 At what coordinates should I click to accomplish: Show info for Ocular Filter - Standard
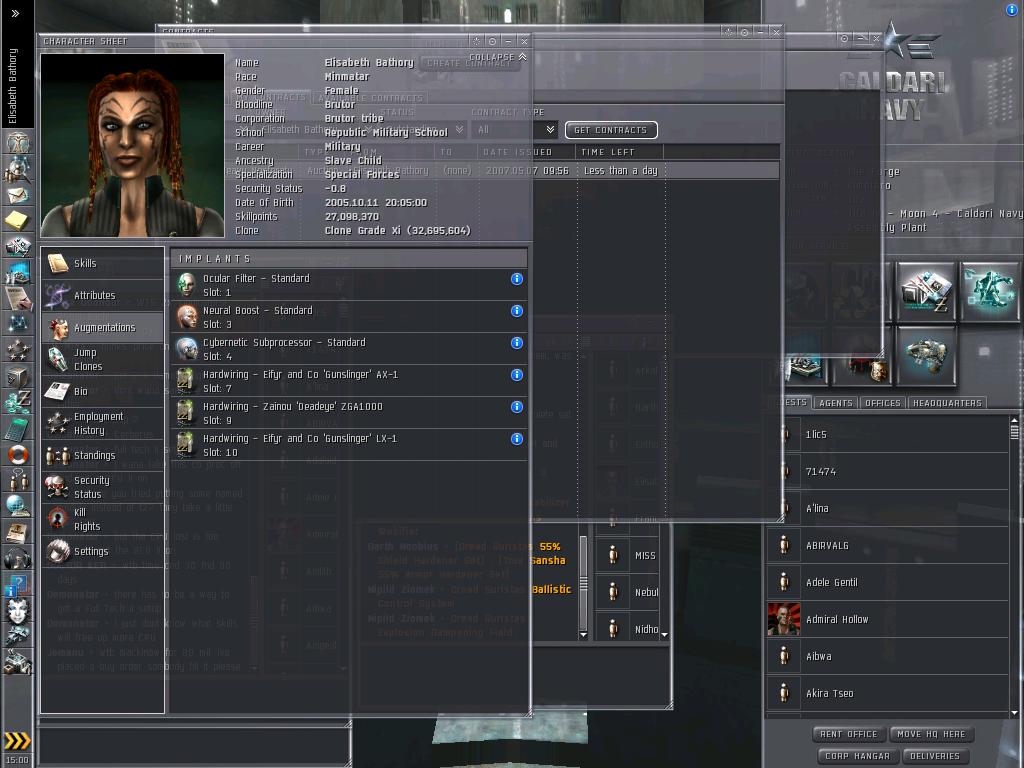(517, 279)
